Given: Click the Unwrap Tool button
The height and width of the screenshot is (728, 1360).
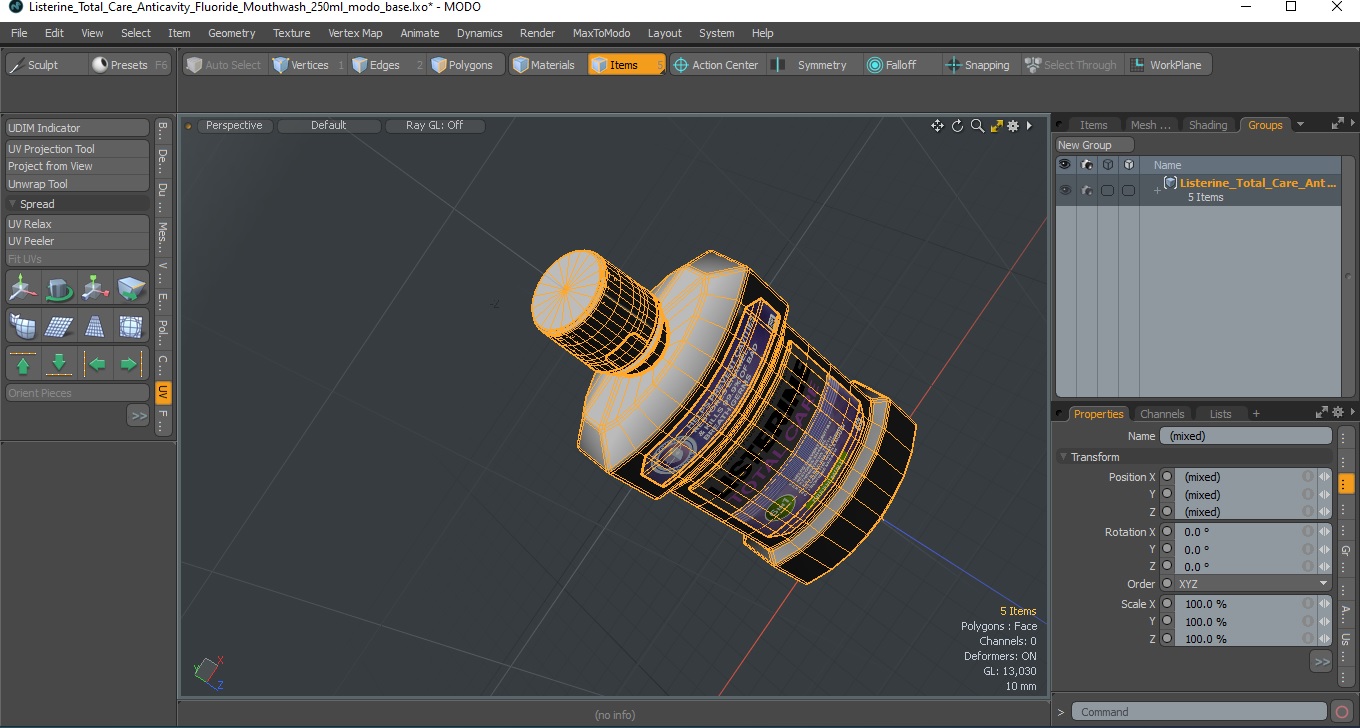Looking at the screenshot, I should (x=77, y=184).
